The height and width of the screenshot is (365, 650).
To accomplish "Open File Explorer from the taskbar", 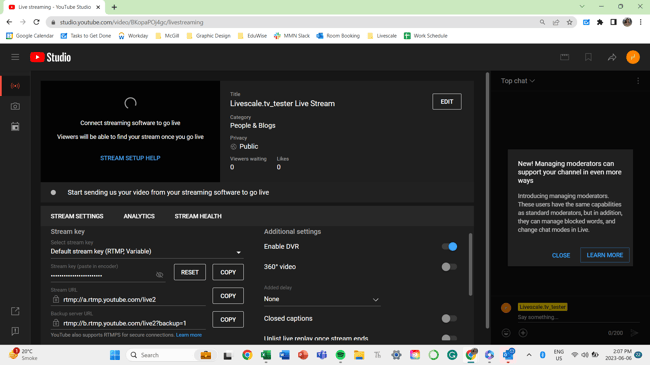I will tap(359, 355).
